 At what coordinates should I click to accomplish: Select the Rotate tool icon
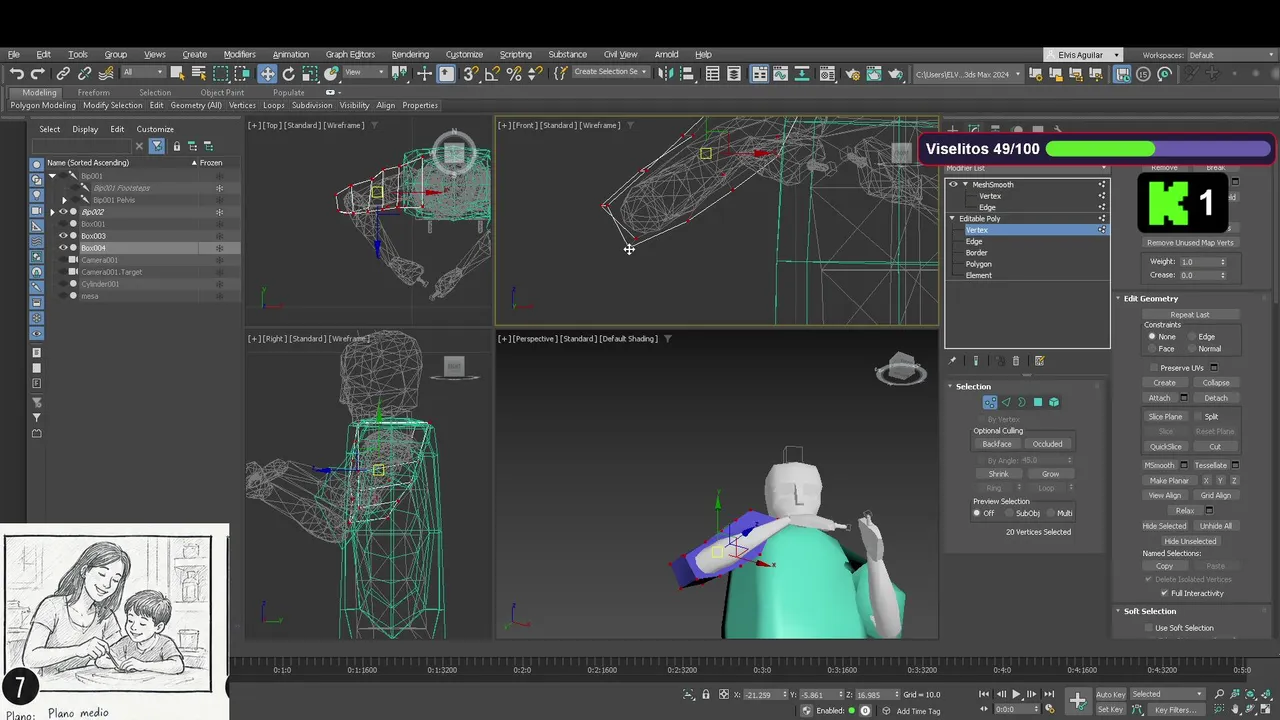pos(289,74)
